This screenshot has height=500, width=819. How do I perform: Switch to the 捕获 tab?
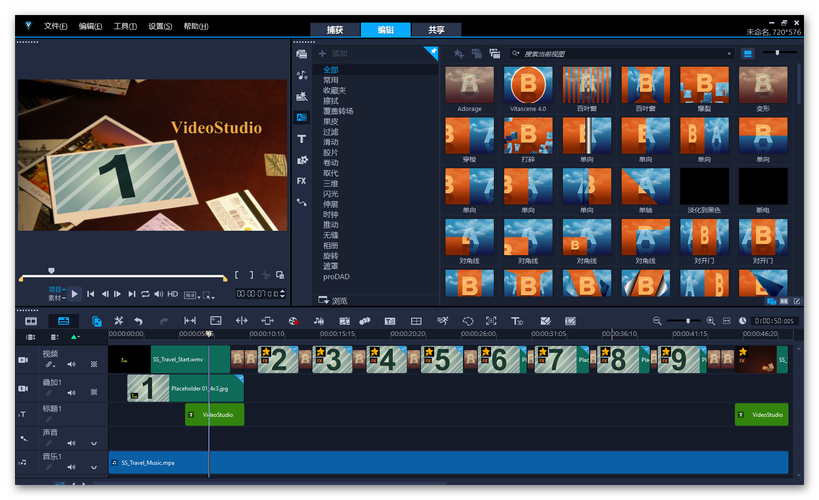point(335,30)
